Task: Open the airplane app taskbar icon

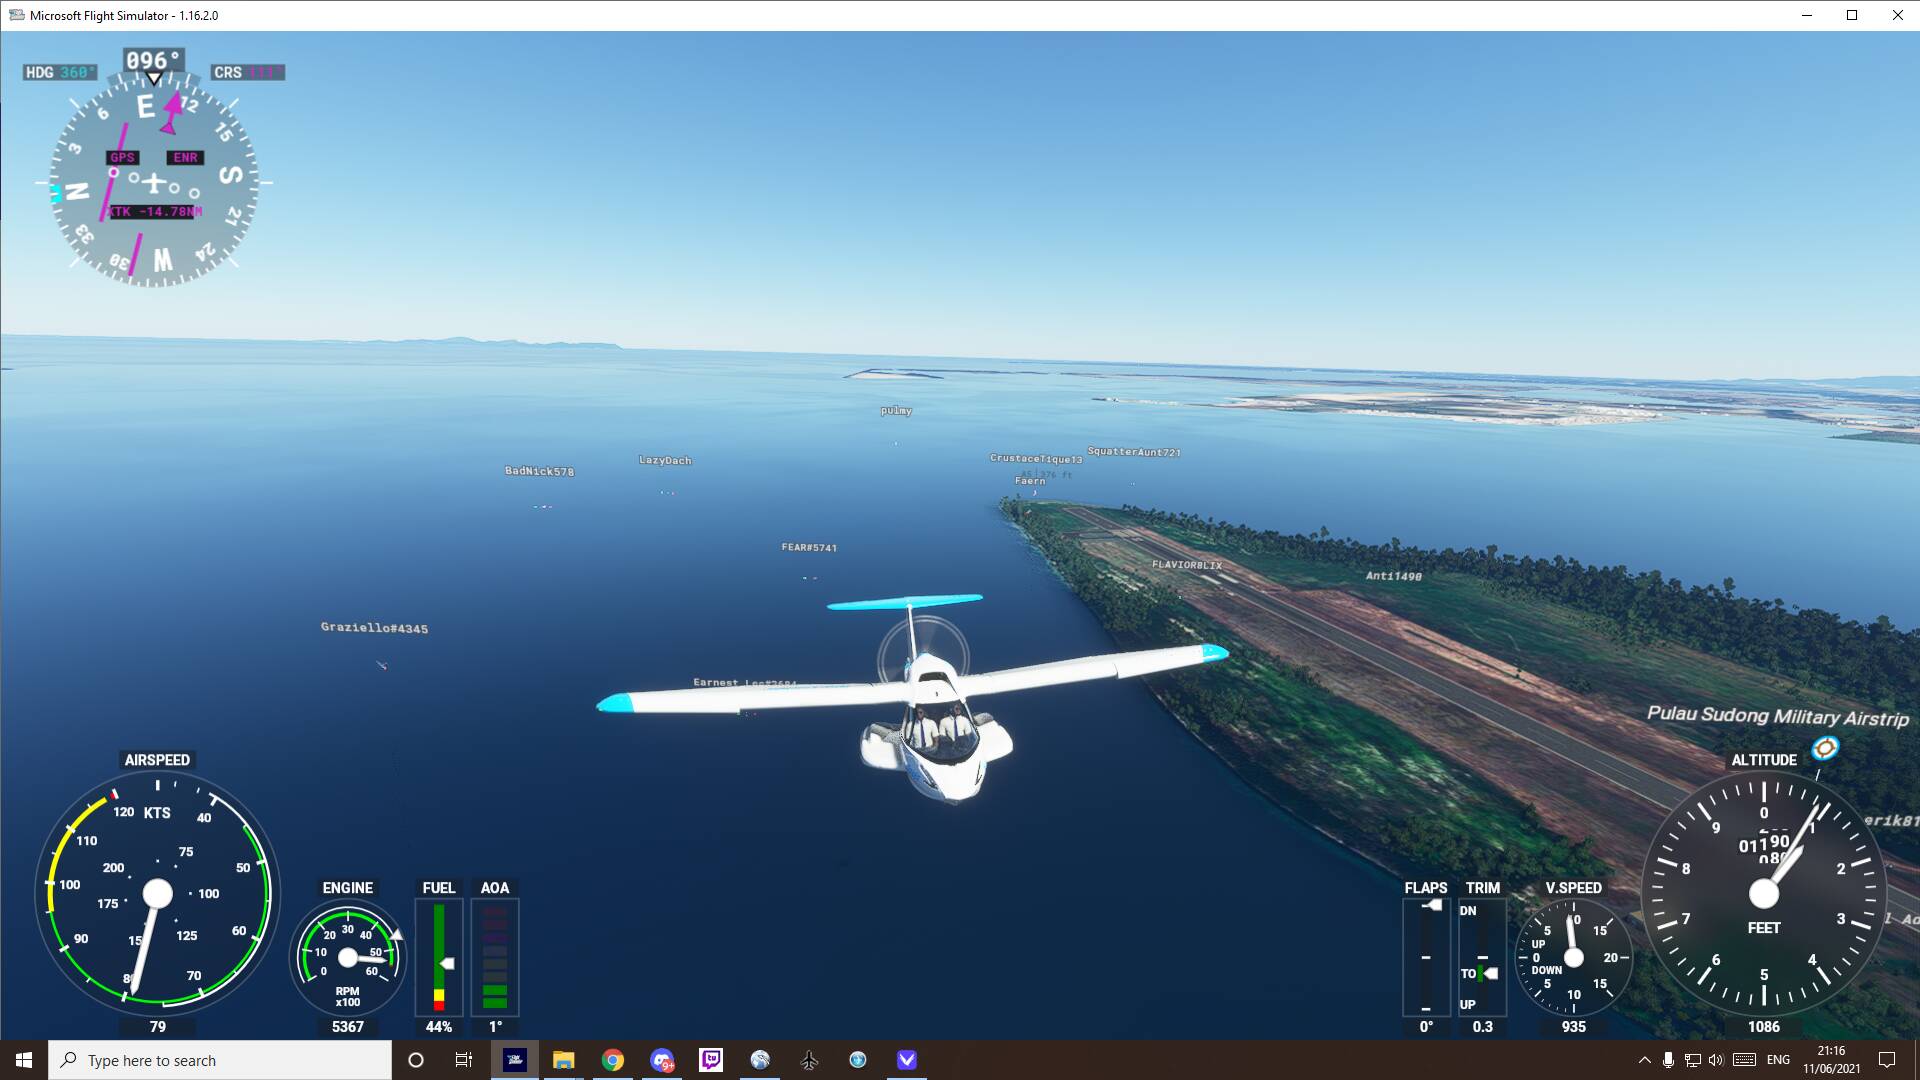Action: pyautogui.click(x=809, y=1060)
